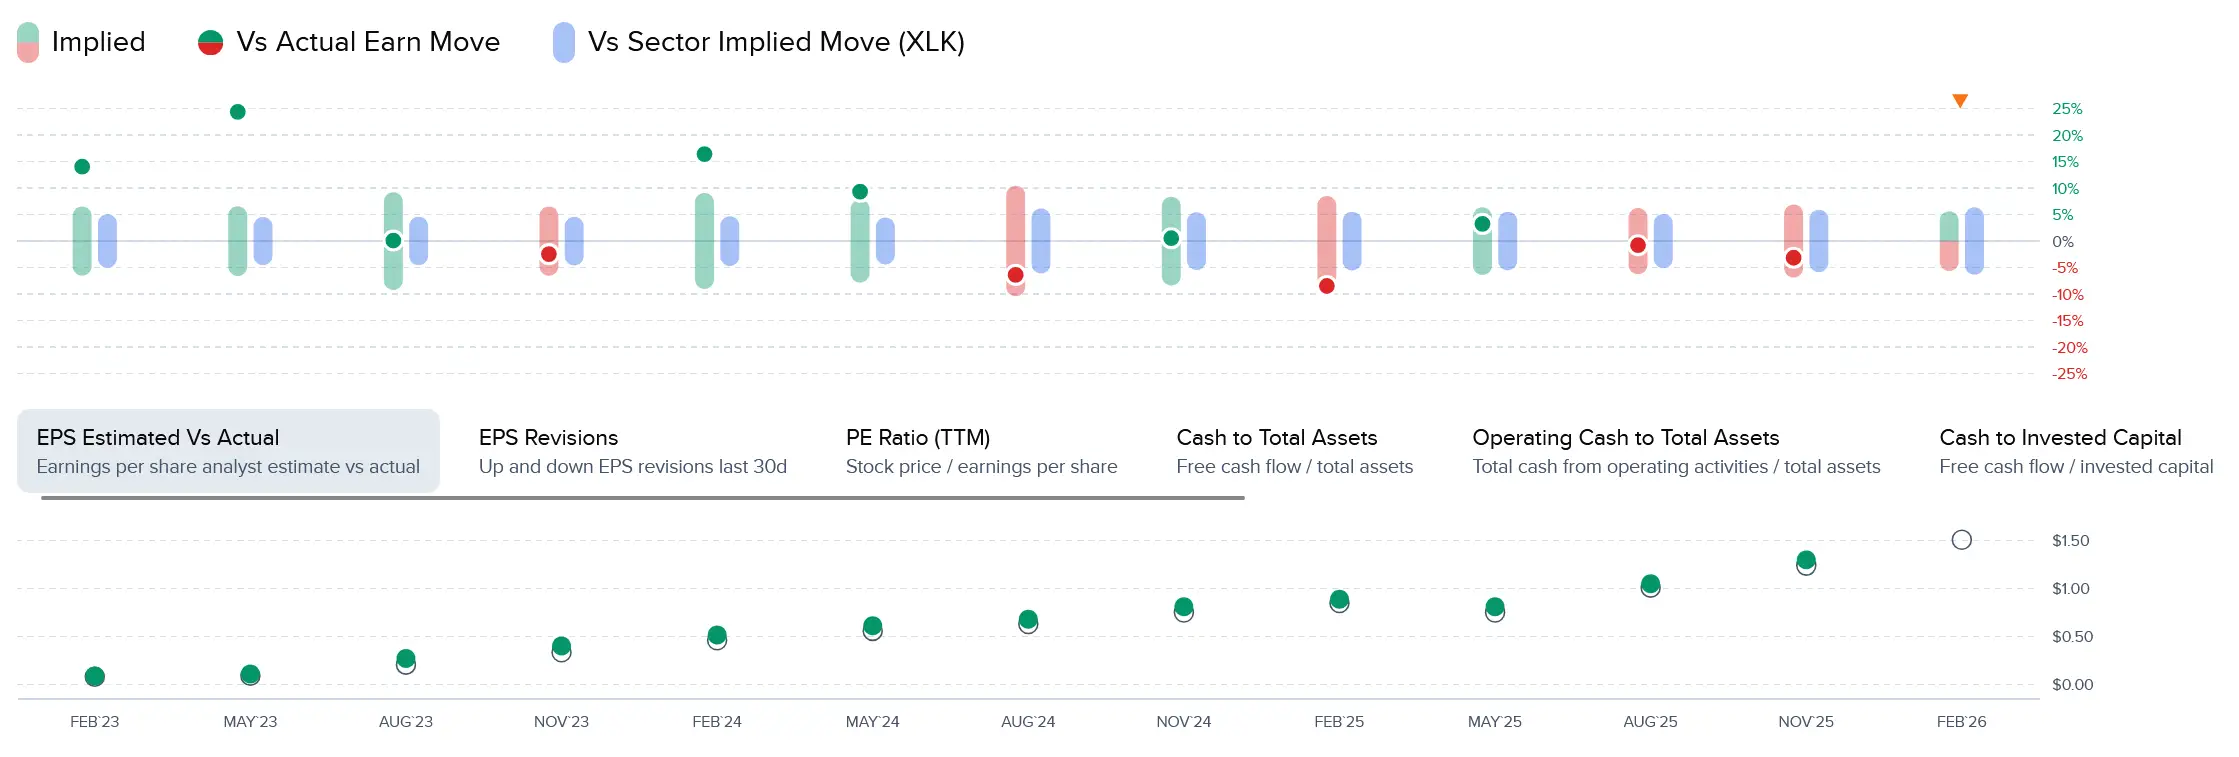2239x757 pixels.
Task: Select Cash to Invested Capital tab
Action: (x=2075, y=451)
